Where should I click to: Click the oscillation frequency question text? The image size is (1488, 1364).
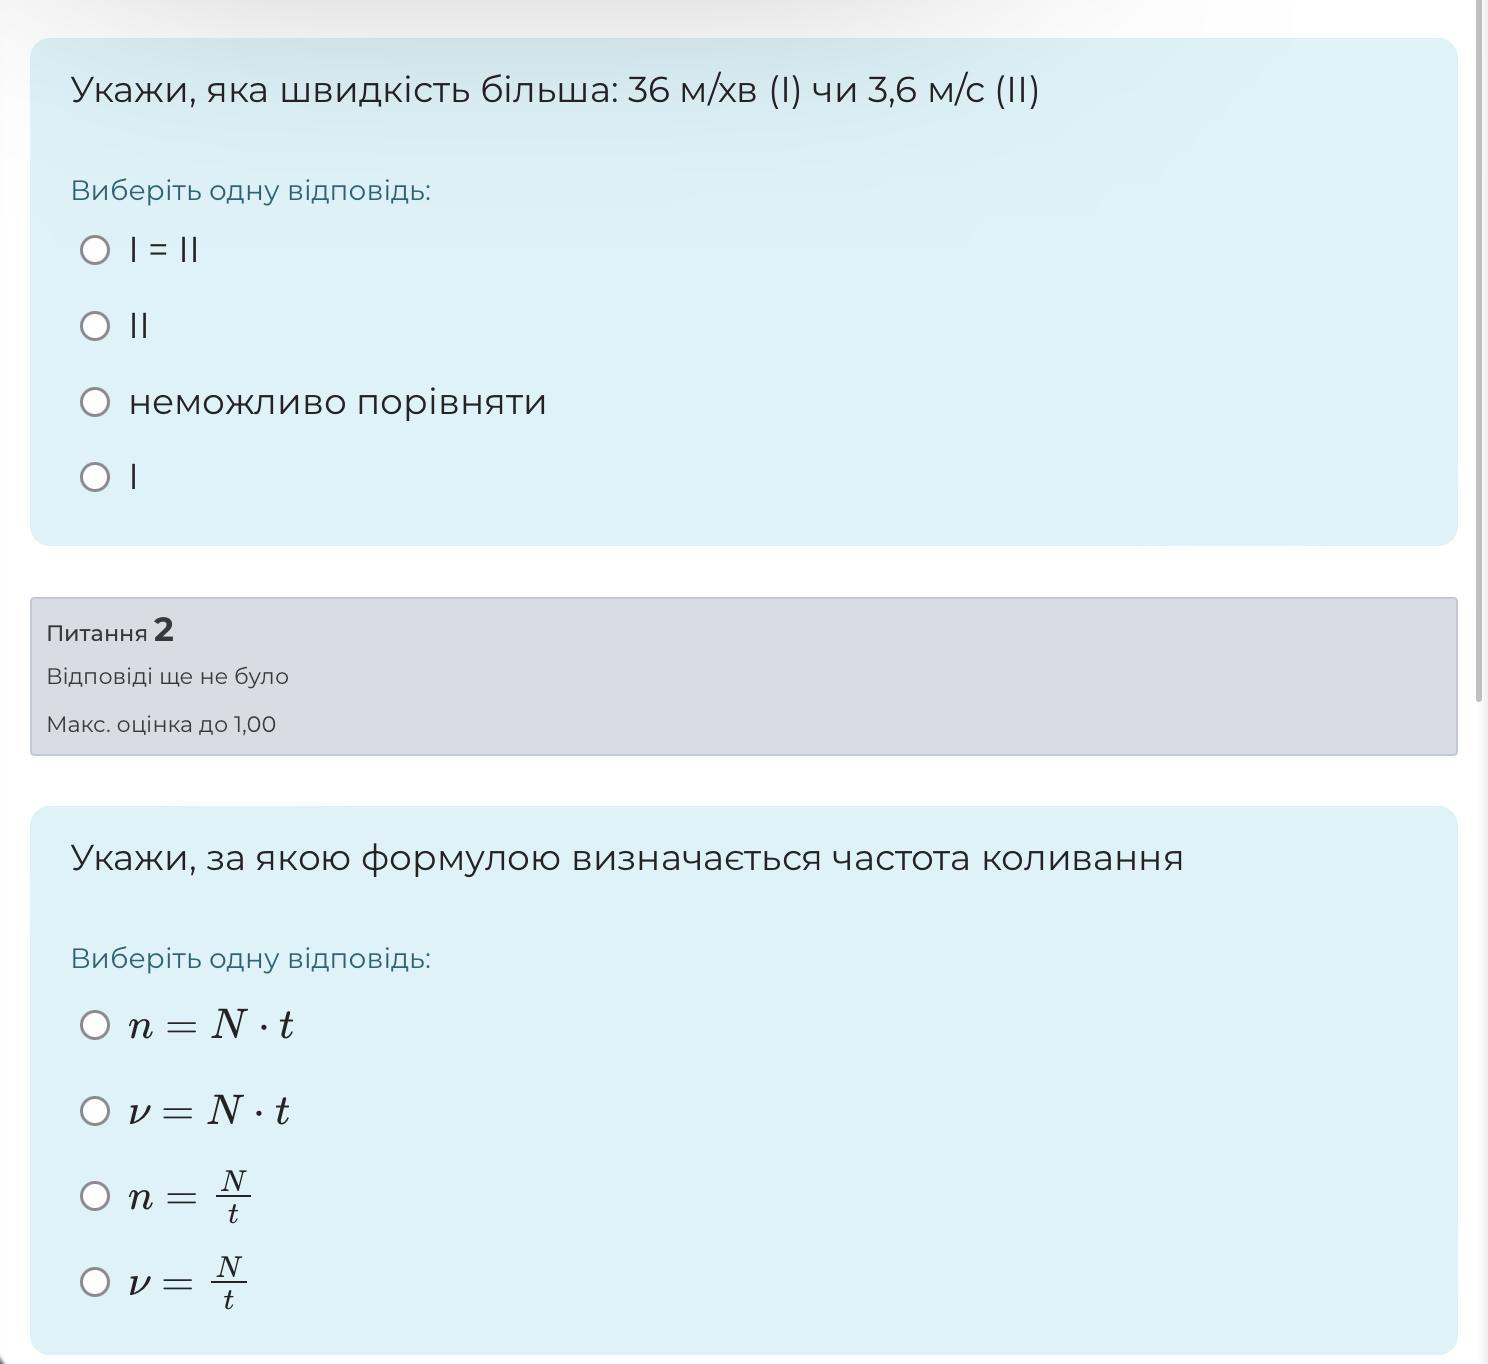pos(626,858)
